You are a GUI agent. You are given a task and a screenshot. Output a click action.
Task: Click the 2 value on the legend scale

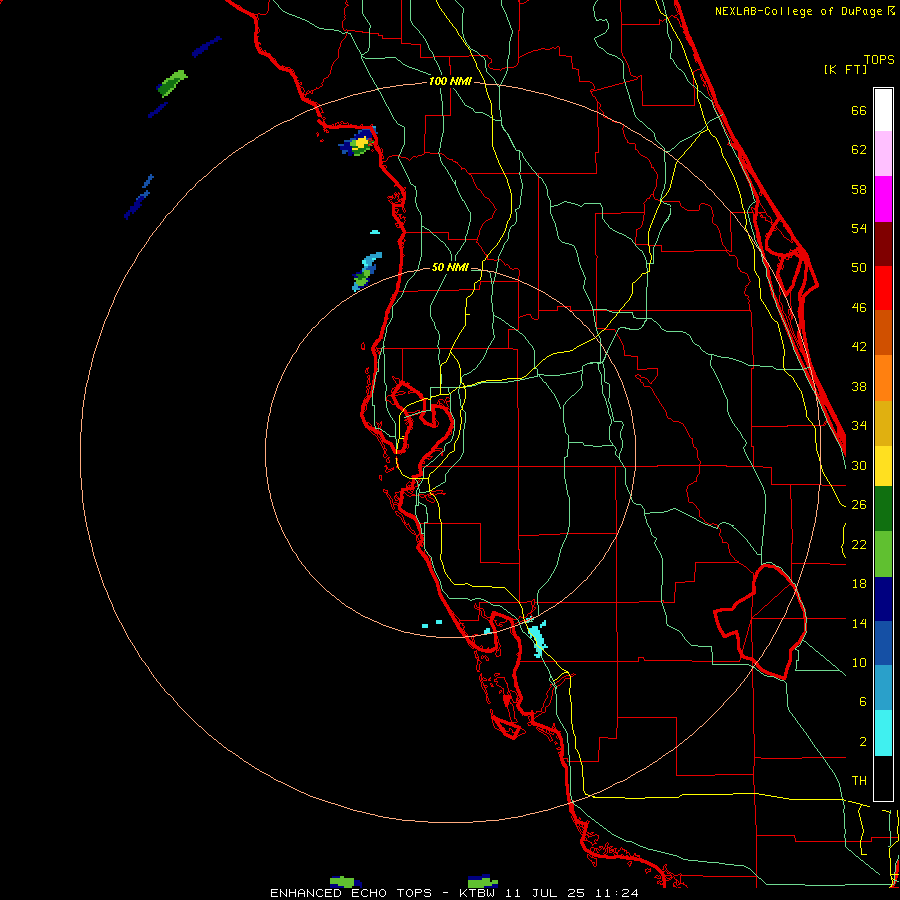pos(863,742)
